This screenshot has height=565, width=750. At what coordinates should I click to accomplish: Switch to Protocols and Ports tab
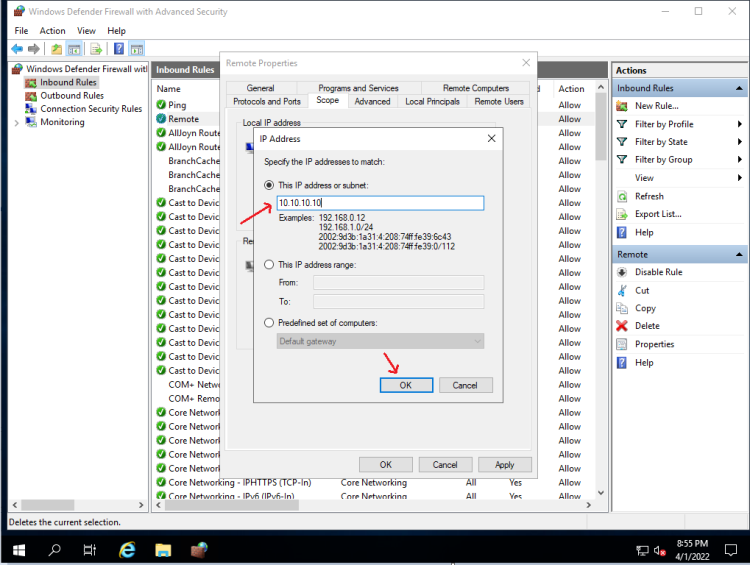267,101
